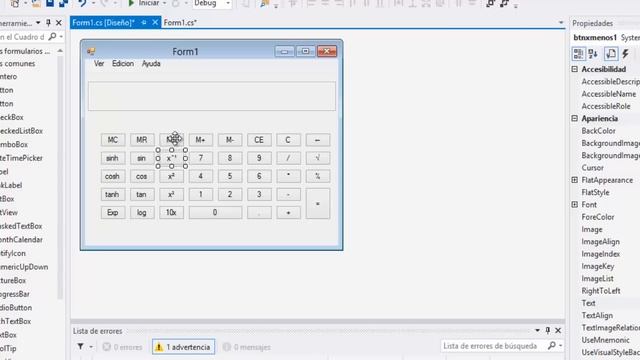The height and width of the screenshot is (360, 640).
Task: Collapse the Accesibilidad category
Action: point(575,69)
